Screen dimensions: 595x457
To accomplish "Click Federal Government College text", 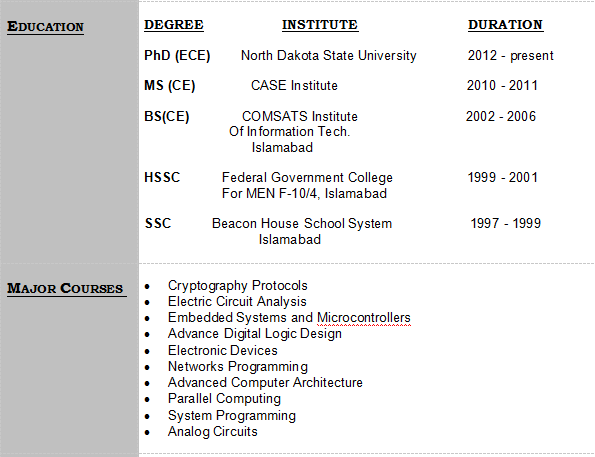I will [307, 178].
